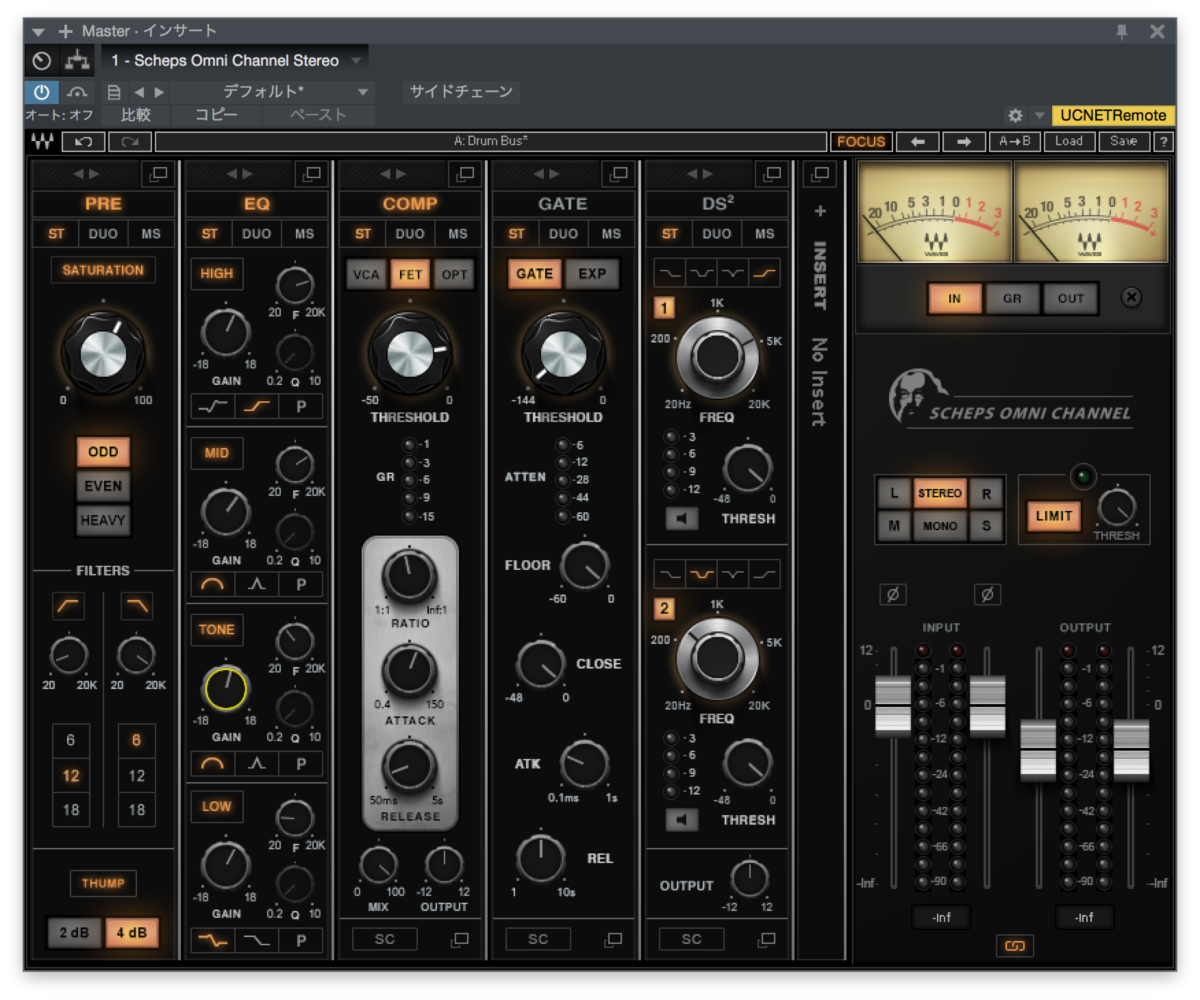This screenshot has height=1000, width=1200.
Task: Open the デフォルト preset dropdown arrow
Action: click(363, 92)
